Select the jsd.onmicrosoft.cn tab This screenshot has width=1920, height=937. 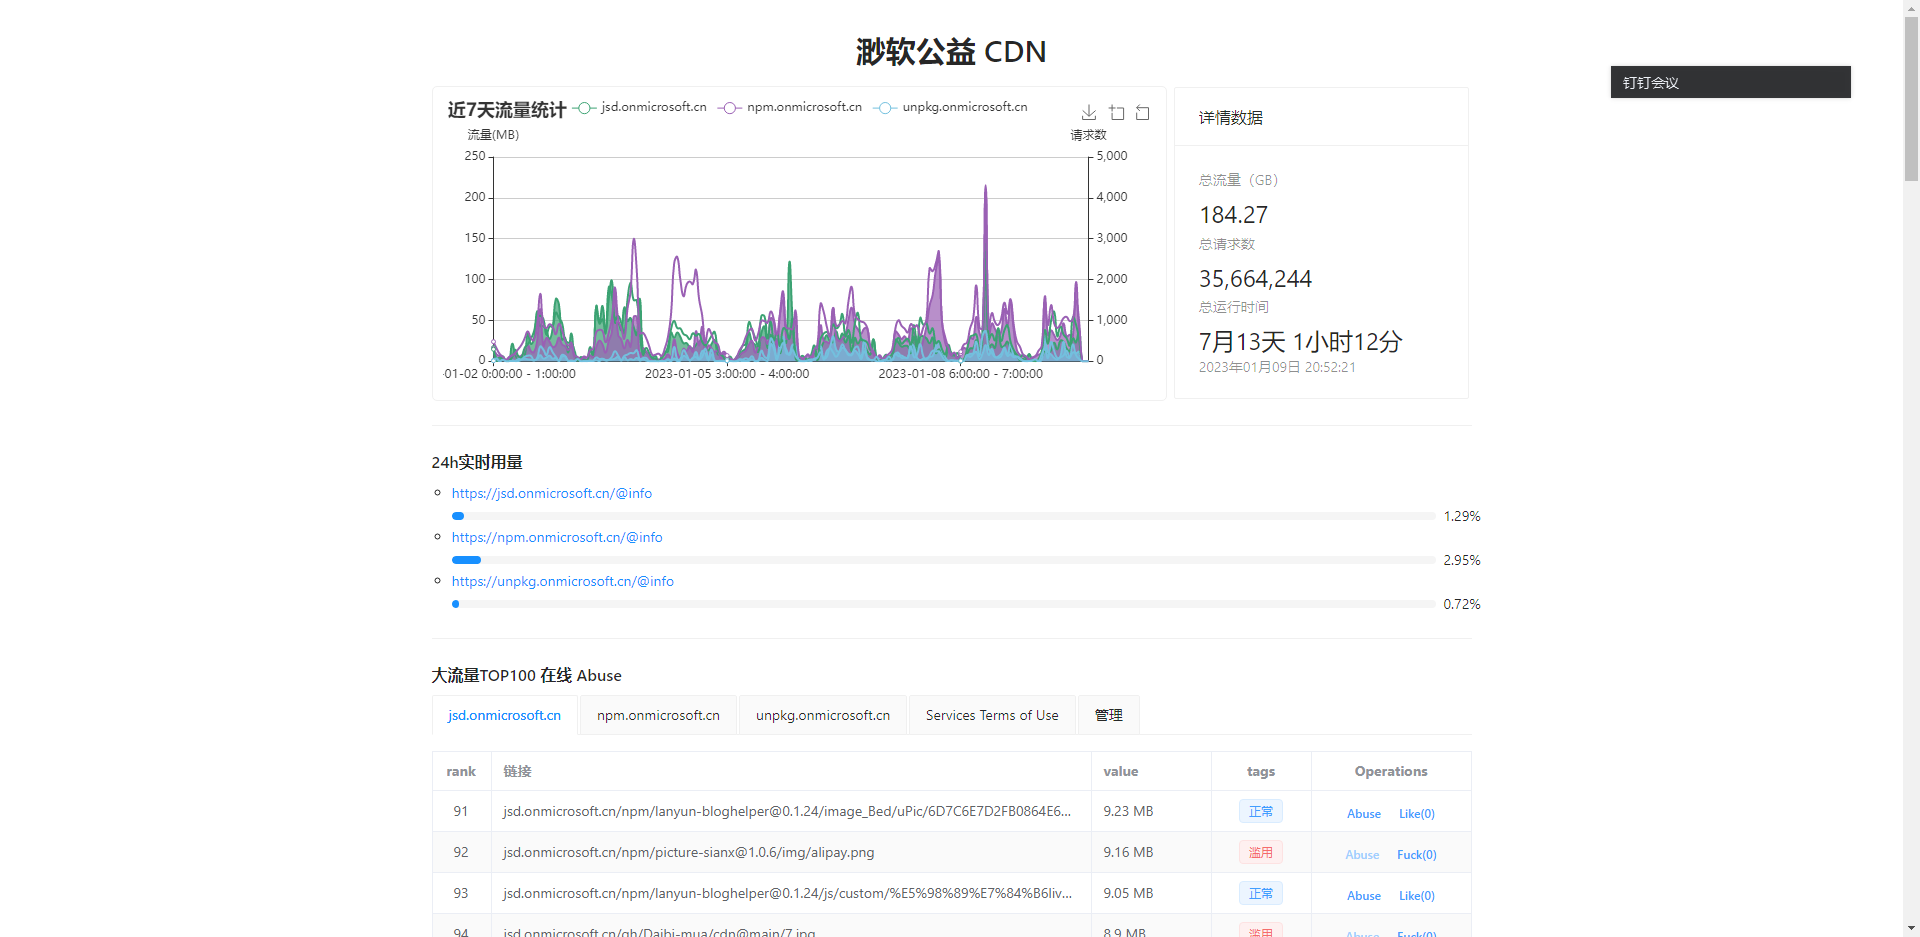point(505,715)
